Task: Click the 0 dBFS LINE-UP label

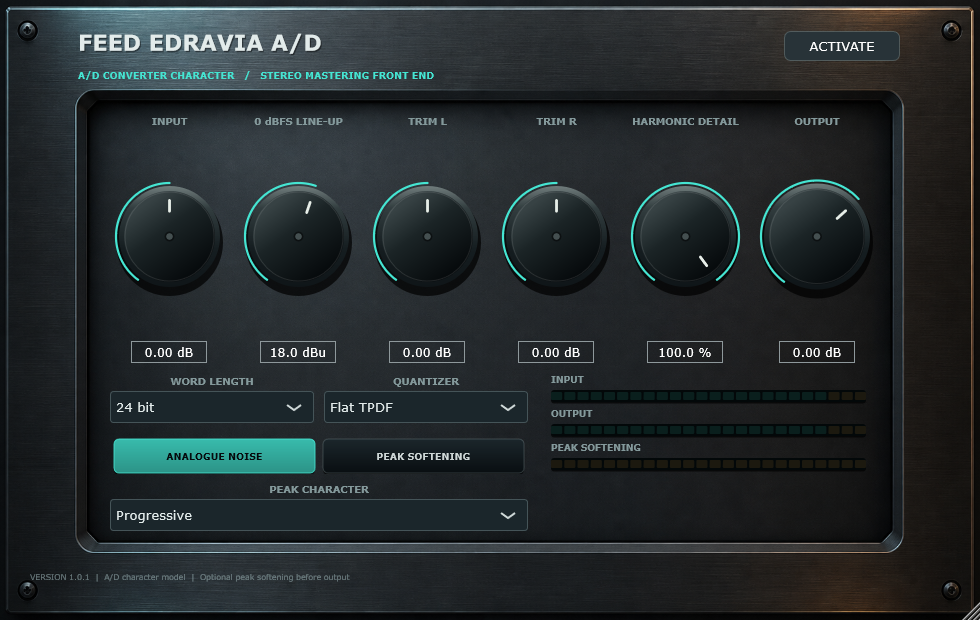Action: point(298,121)
